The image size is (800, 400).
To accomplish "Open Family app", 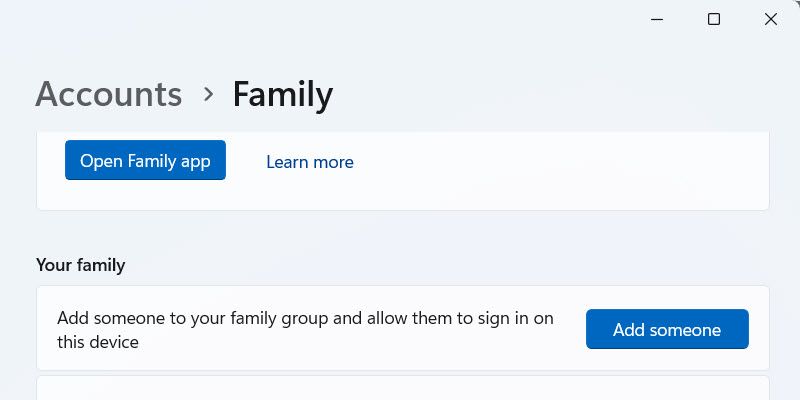I will point(145,161).
